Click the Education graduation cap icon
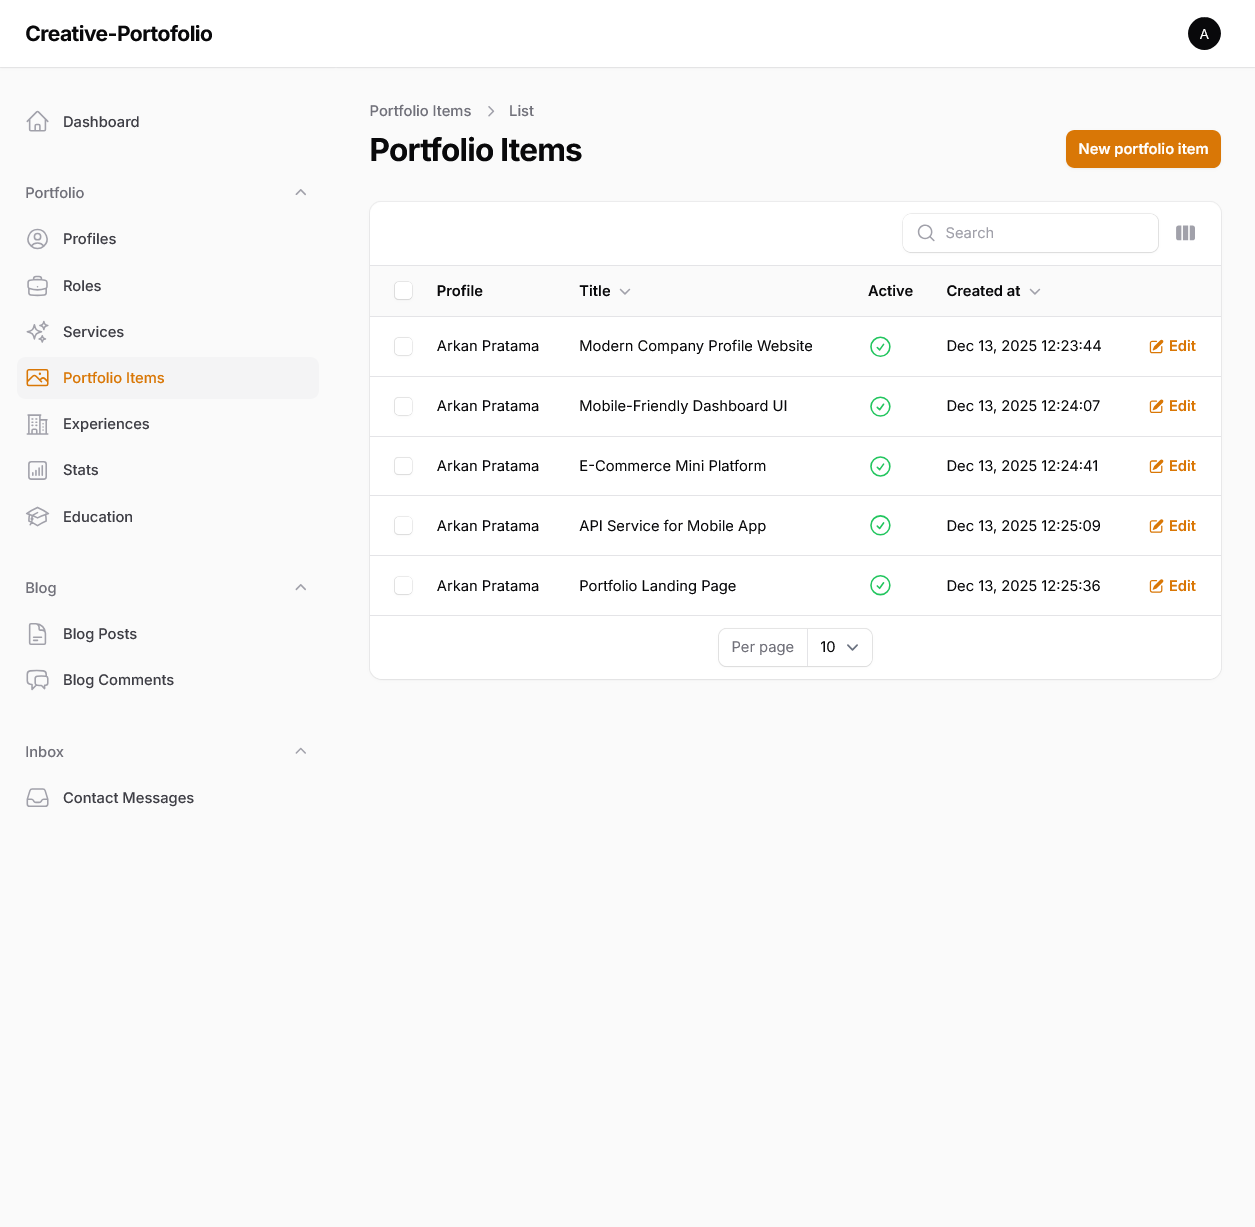The image size is (1255, 1227). pos(37,517)
